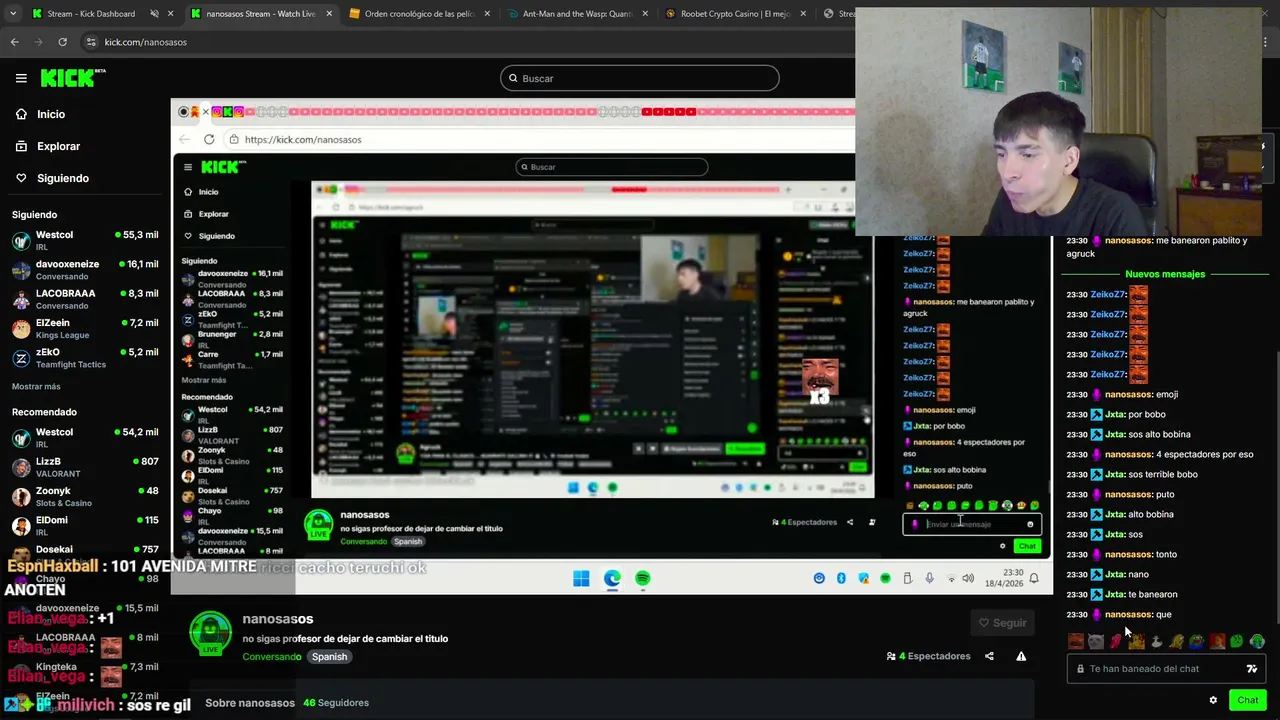Screen dimensions: 1280x720
Task: Select the grey cat emote
Action: pos(1095,641)
